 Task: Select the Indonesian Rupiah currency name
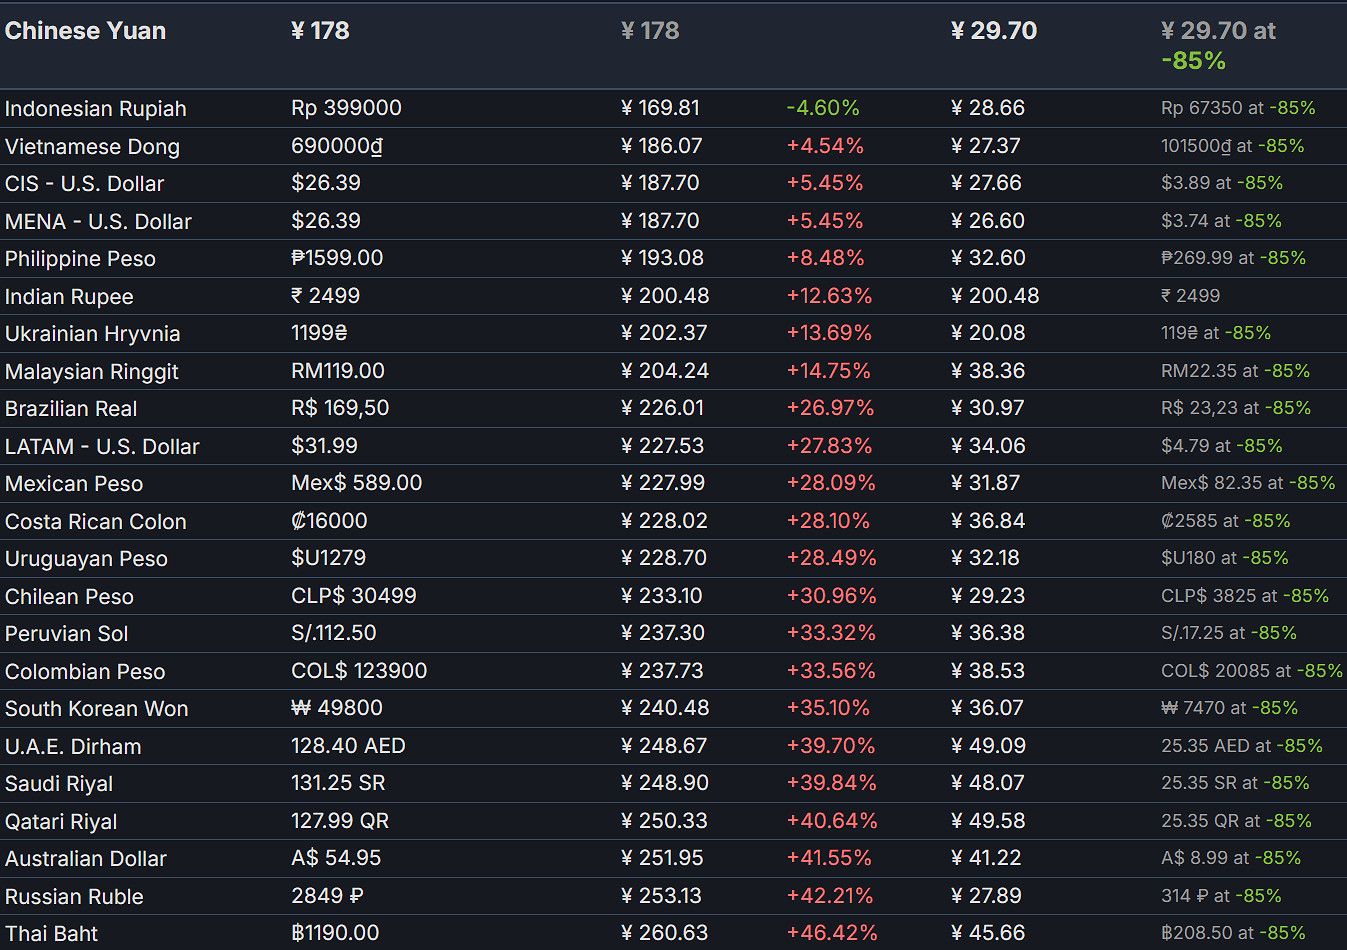tap(95, 109)
